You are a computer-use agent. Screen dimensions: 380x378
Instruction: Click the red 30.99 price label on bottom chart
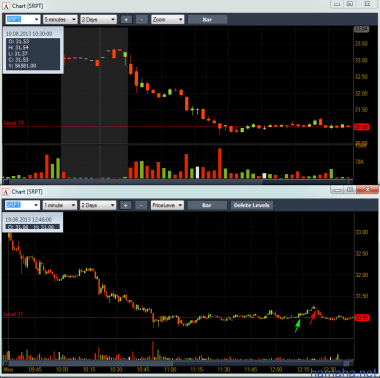coord(361,318)
